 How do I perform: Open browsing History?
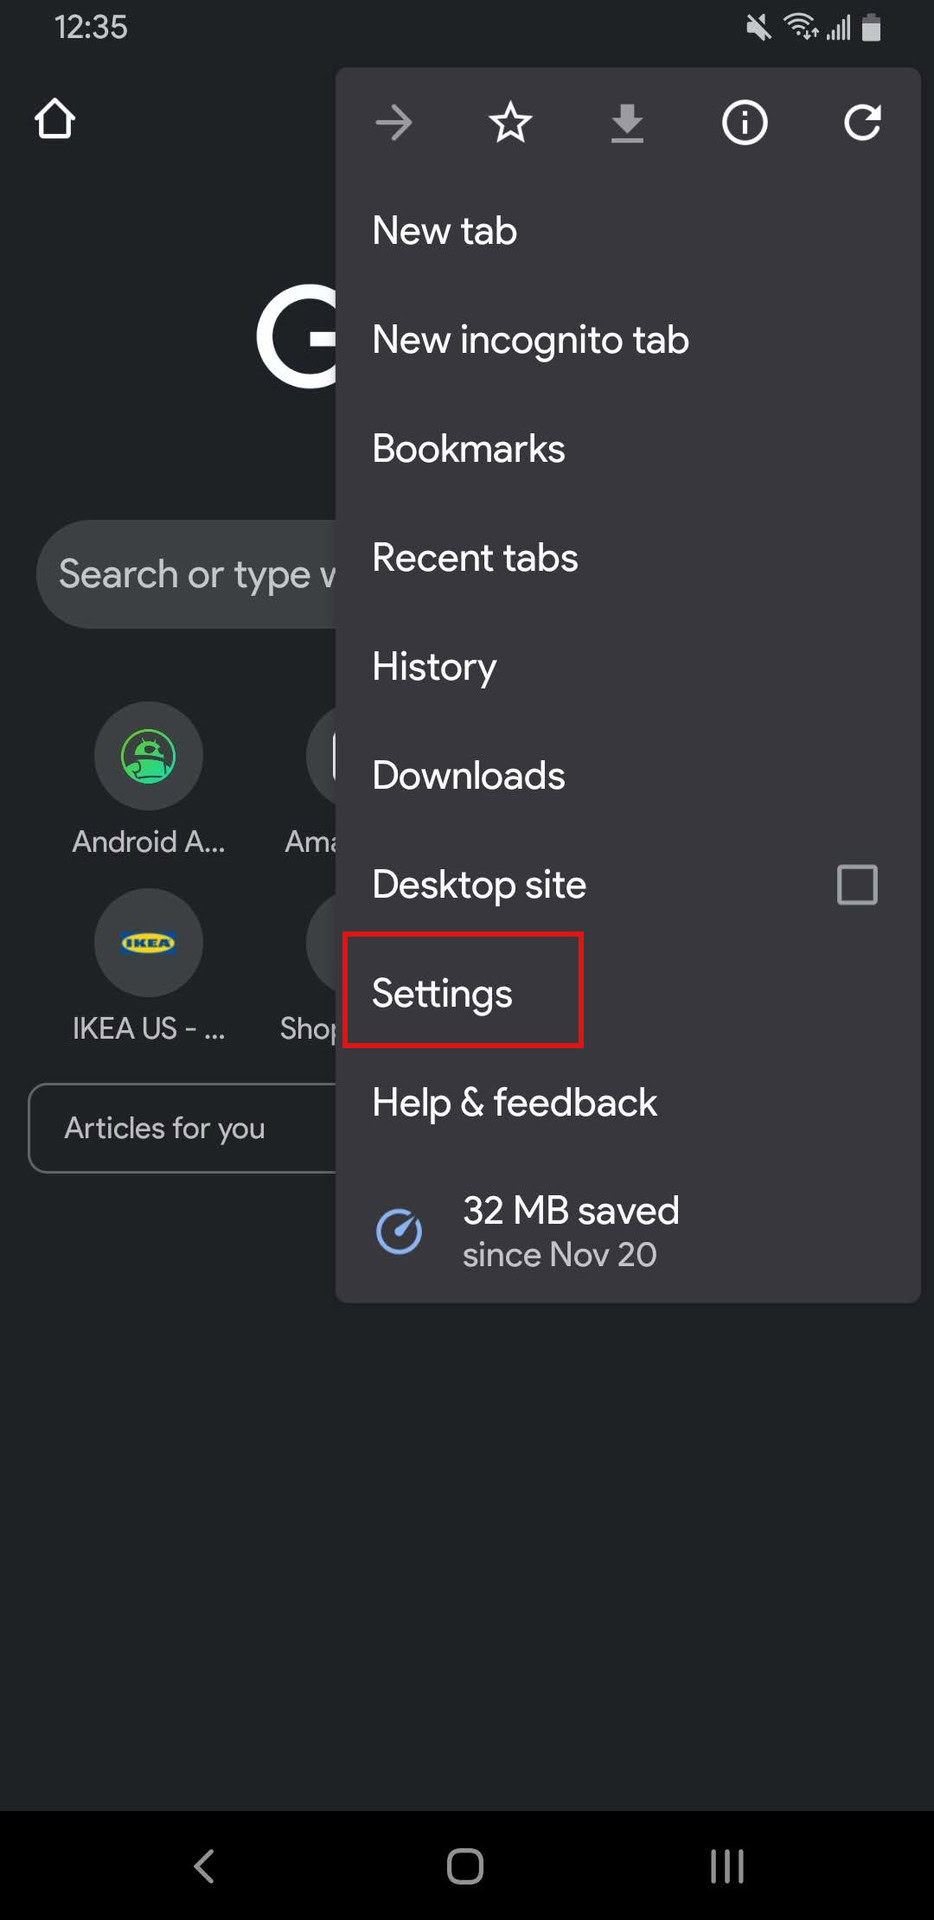pos(434,667)
